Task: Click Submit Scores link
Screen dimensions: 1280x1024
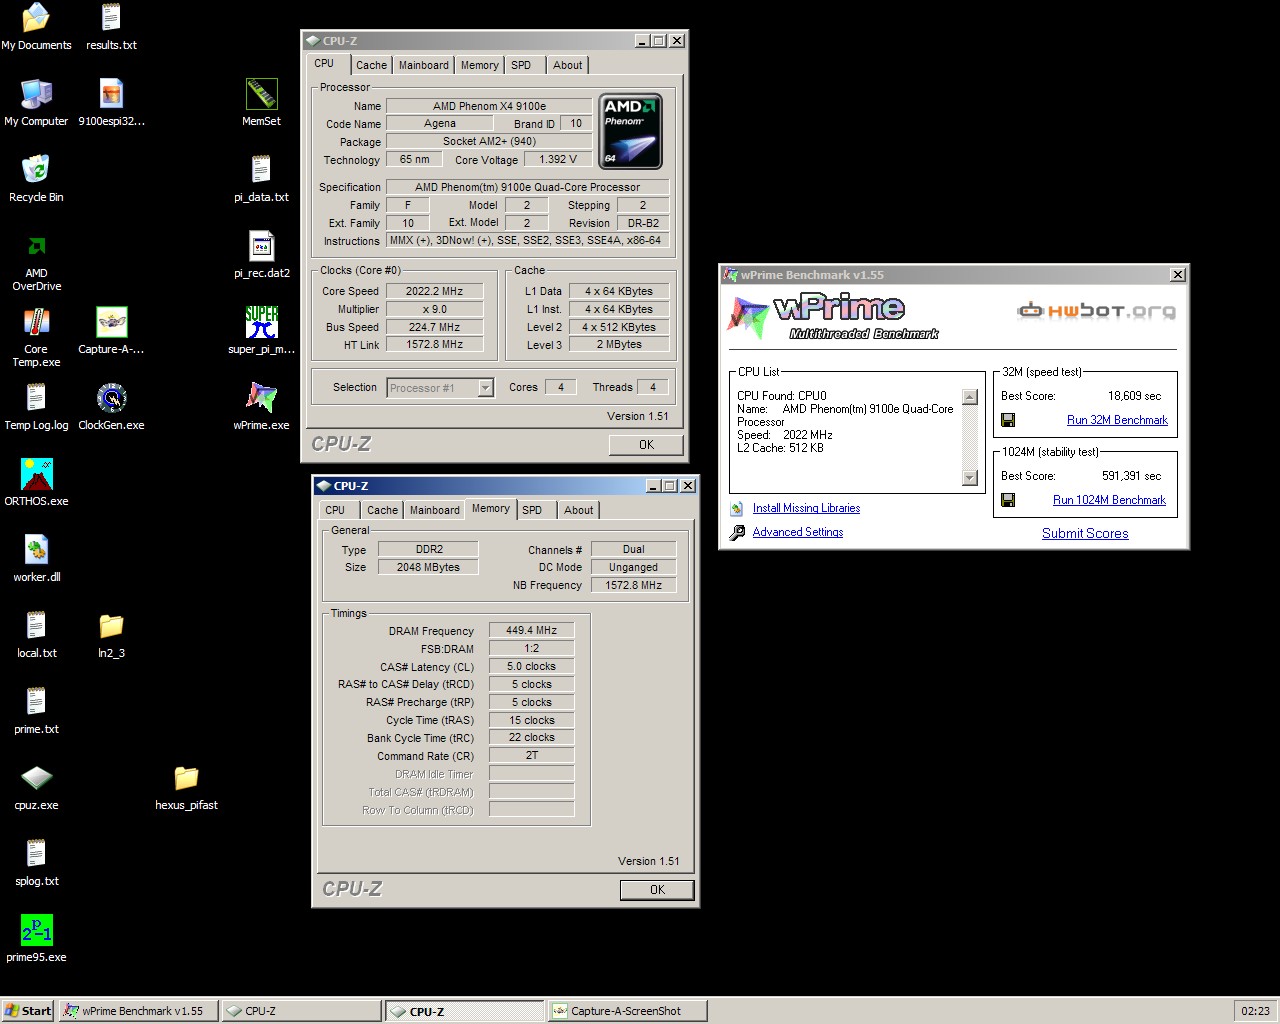Action: coord(1085,533)
